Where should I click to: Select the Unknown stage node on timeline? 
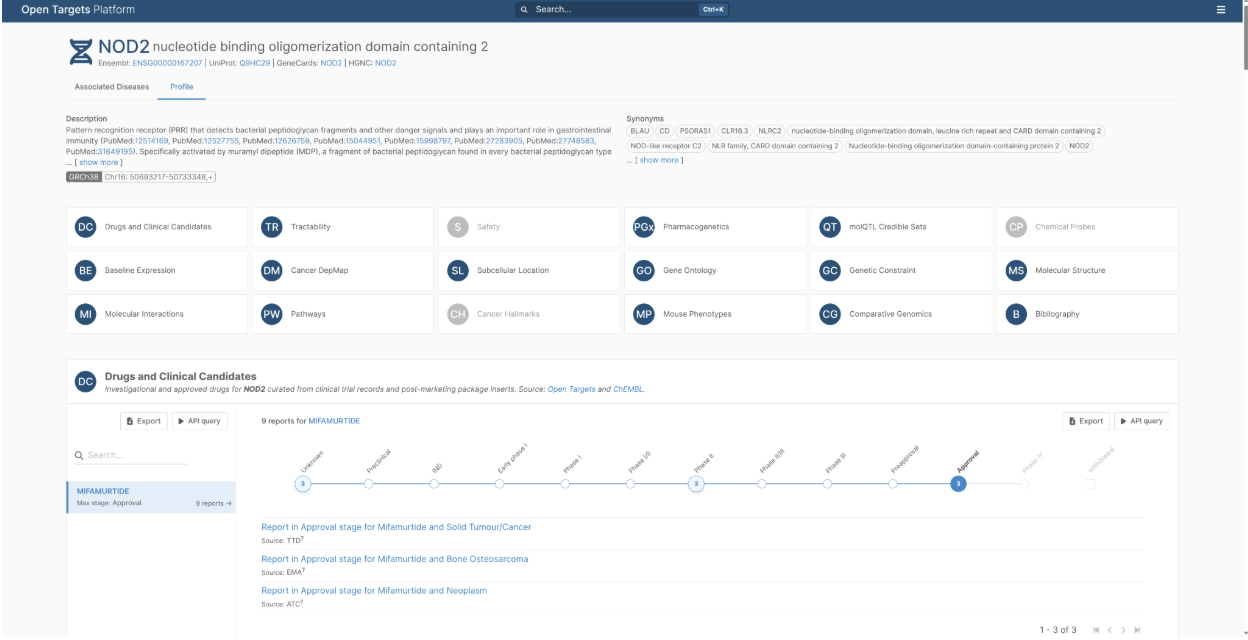click(x=303, y=484)
